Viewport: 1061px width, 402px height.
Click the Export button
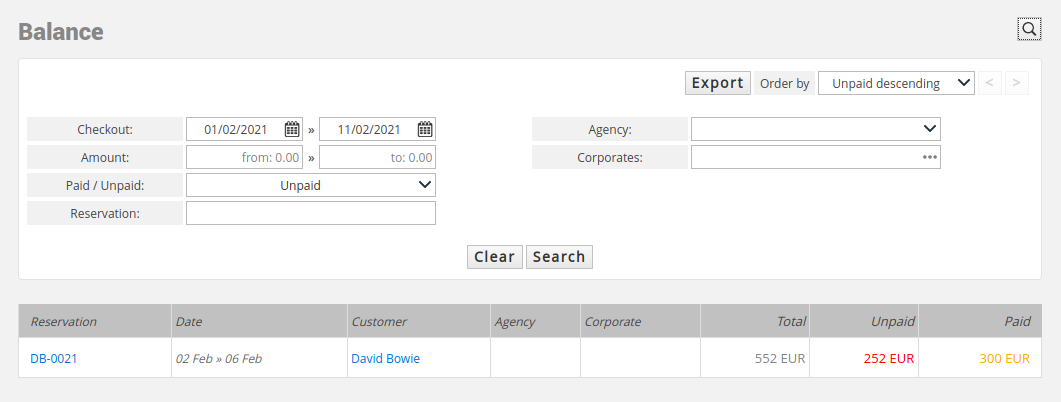717,83
